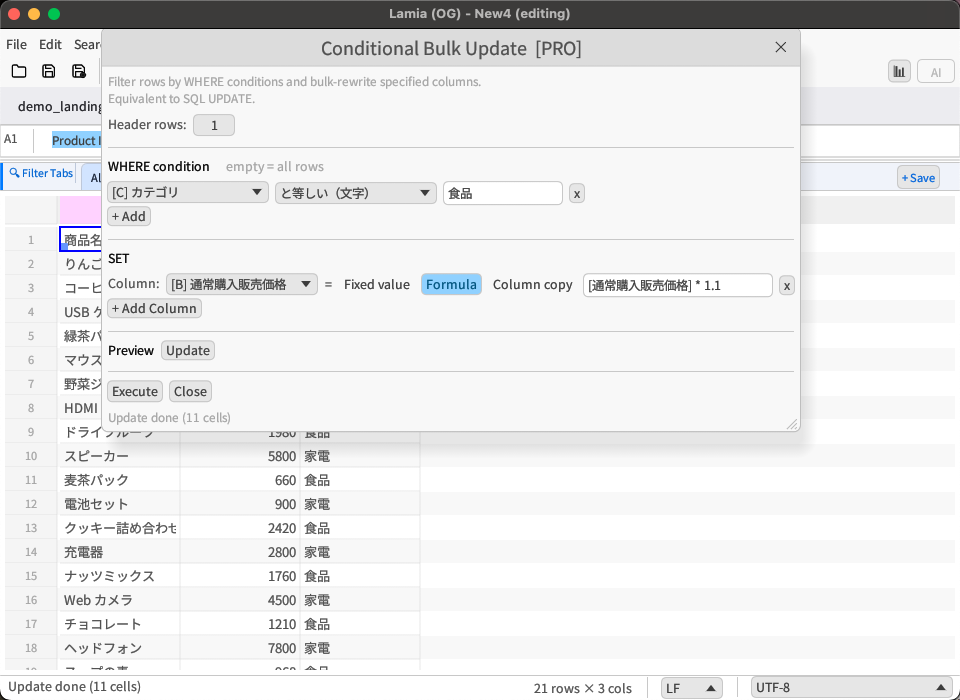Click the Save disk icon in toolbar

pyautogui.click(x=48, y=71)
